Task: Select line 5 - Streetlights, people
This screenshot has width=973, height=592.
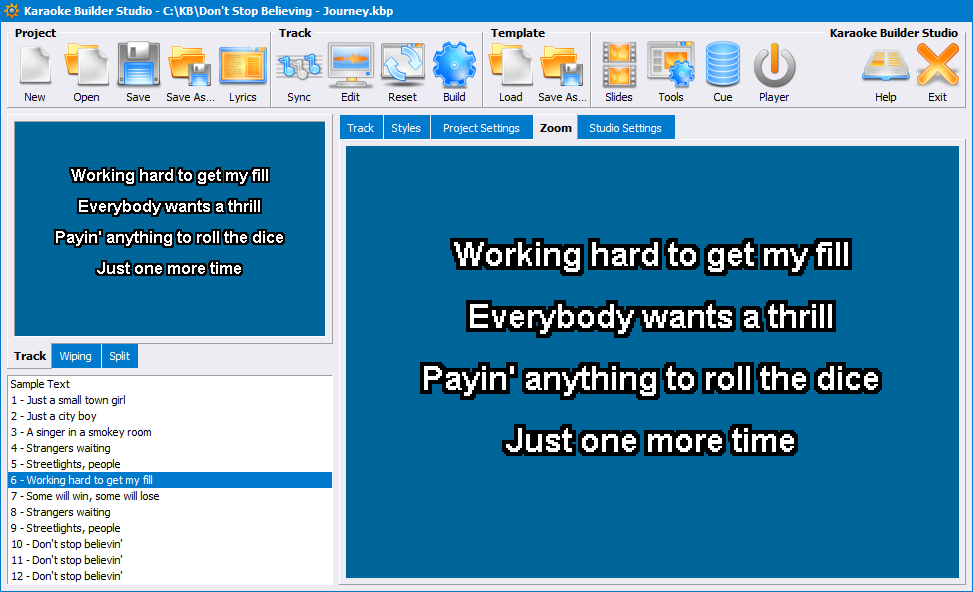Action: (x=170, y=464)
